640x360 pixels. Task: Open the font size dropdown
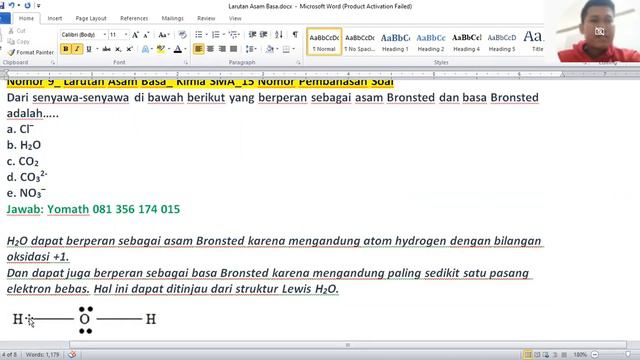[x=126, y=35]
